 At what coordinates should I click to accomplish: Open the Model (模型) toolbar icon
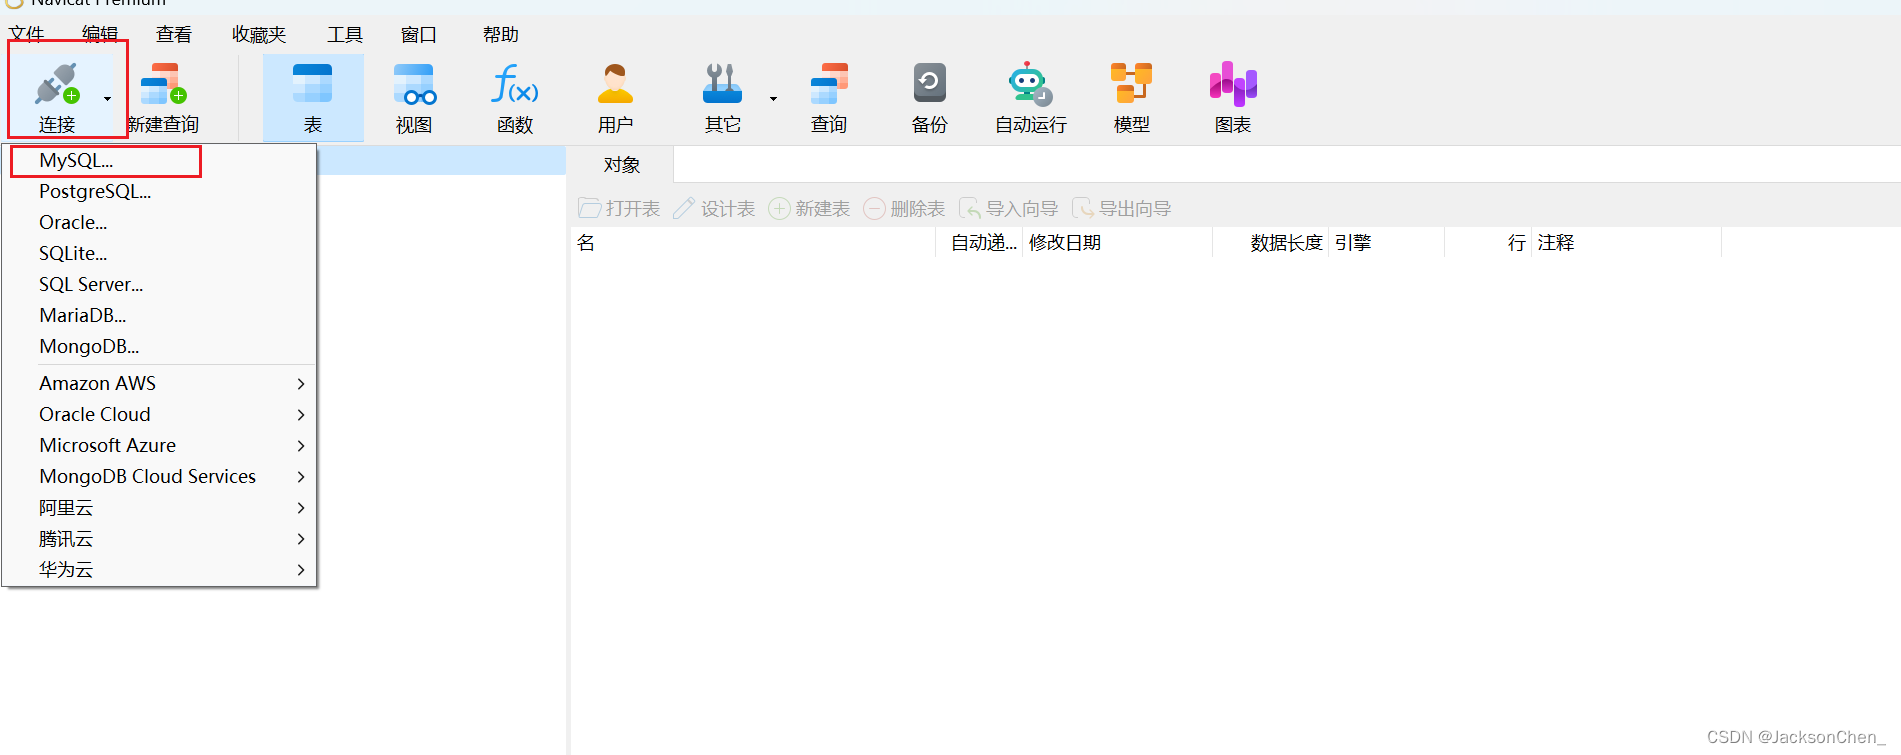(x=1131, y=84)
